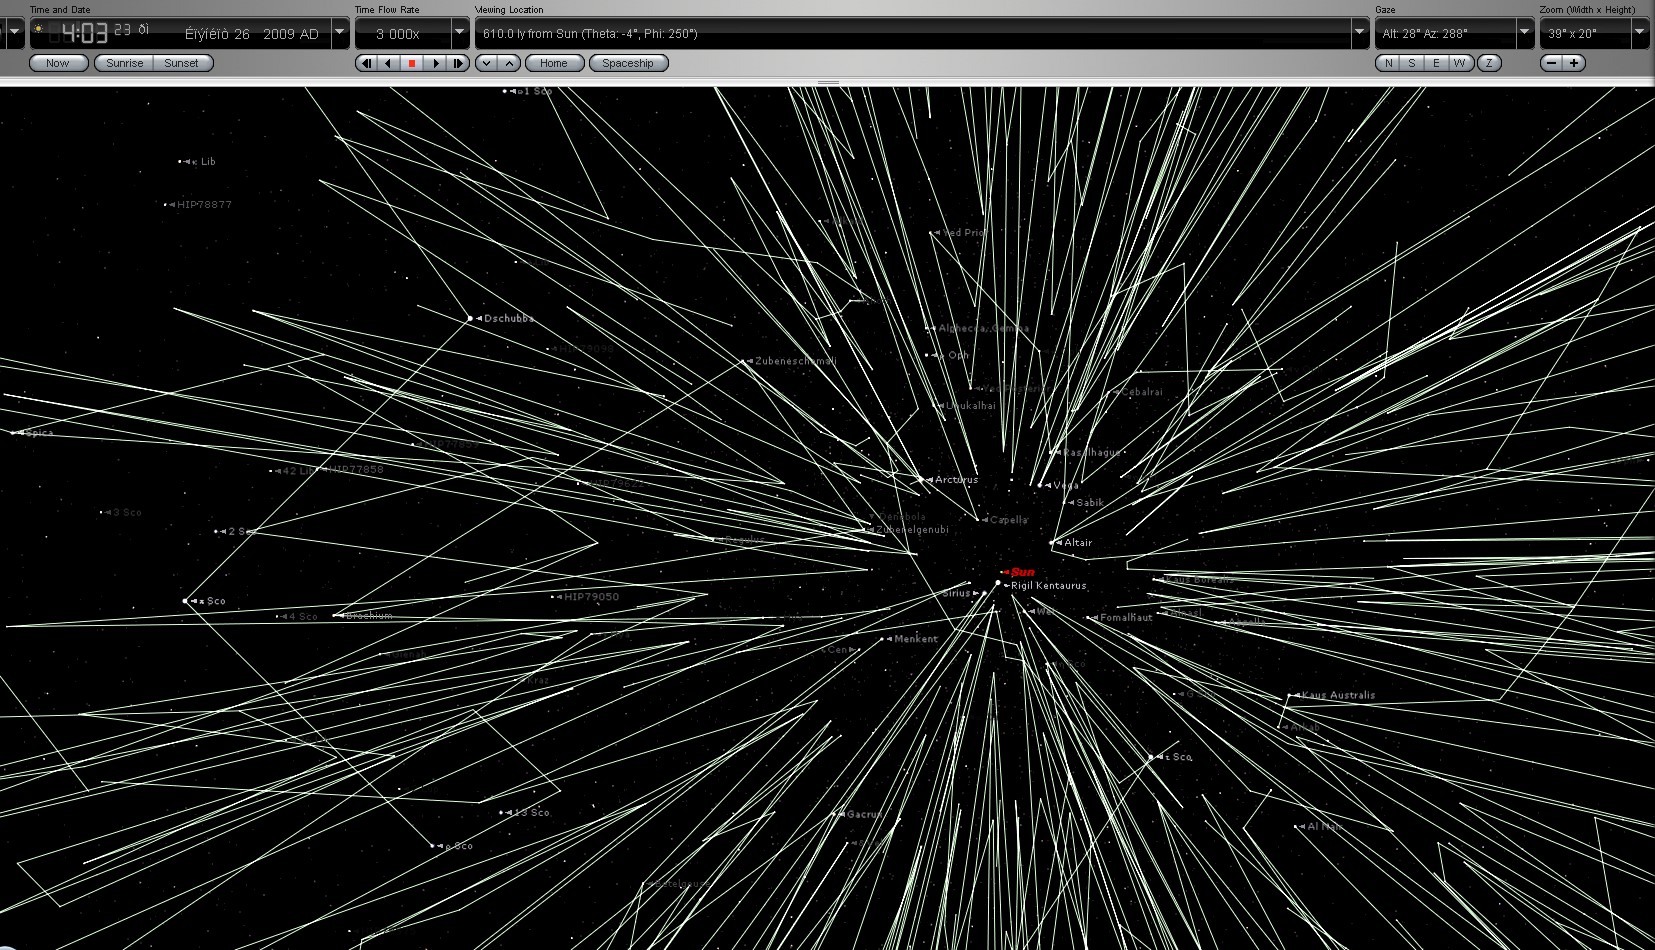This screenshot has width=1655, height=950.
Task: Zoom out with the minus button
Action: [x=1551, y=63]
